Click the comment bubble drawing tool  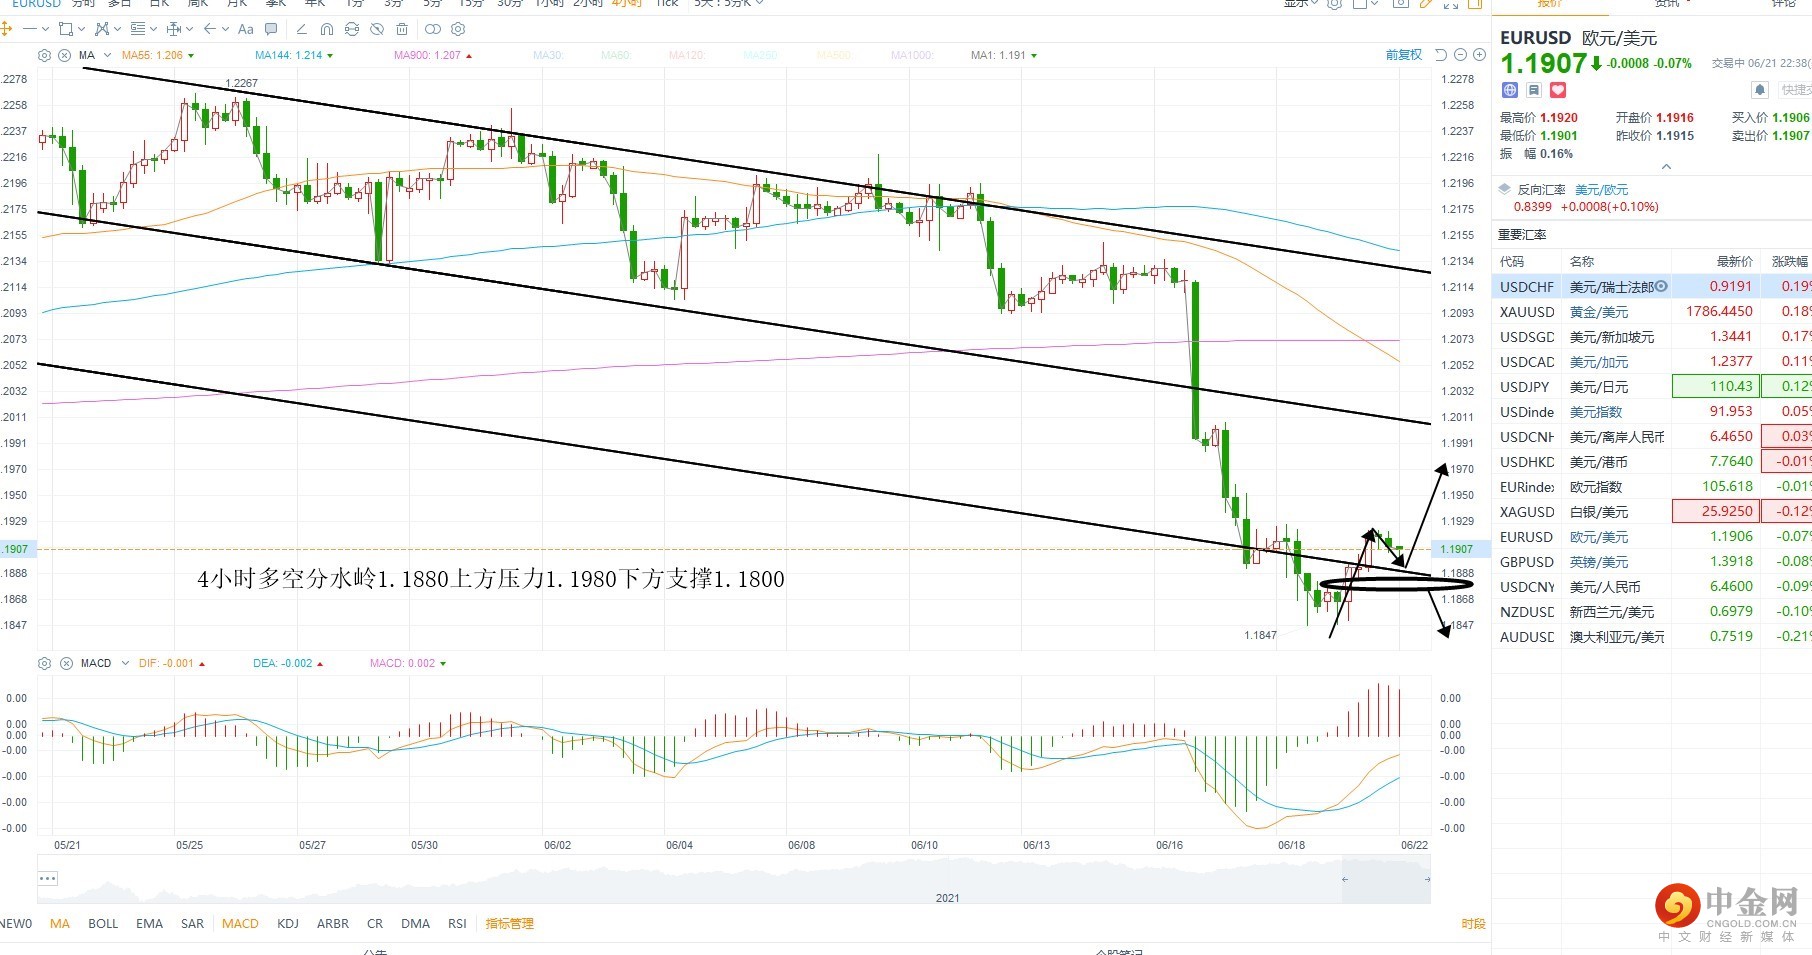point(271,29)
